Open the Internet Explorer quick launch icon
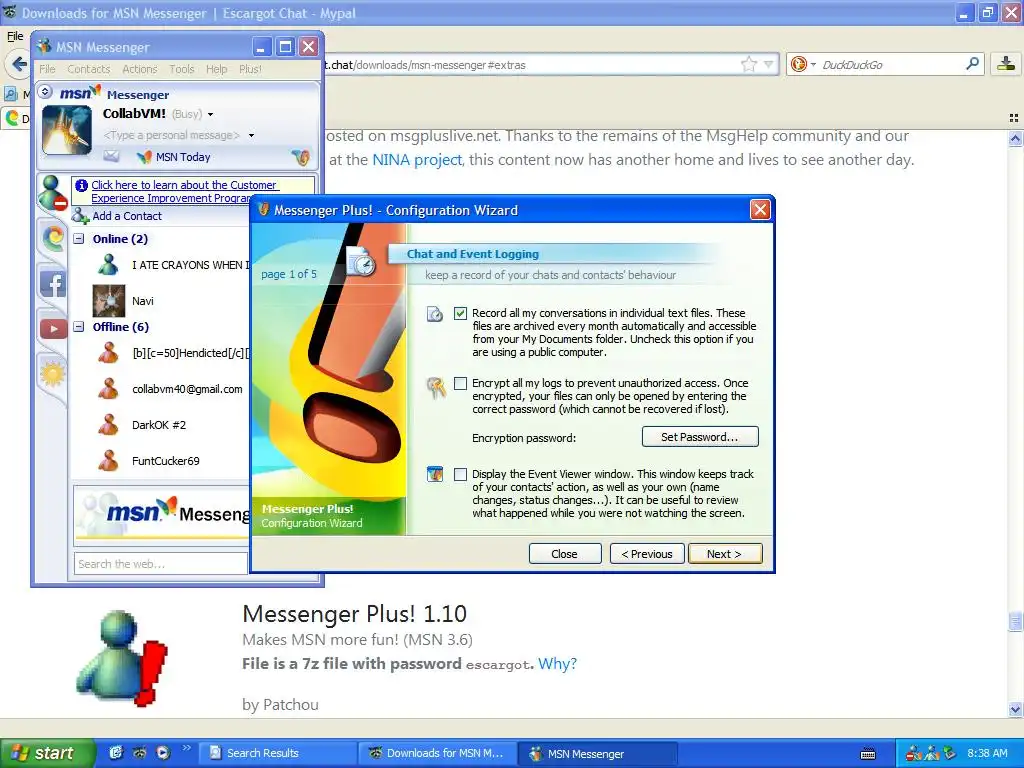 (116, 753)
